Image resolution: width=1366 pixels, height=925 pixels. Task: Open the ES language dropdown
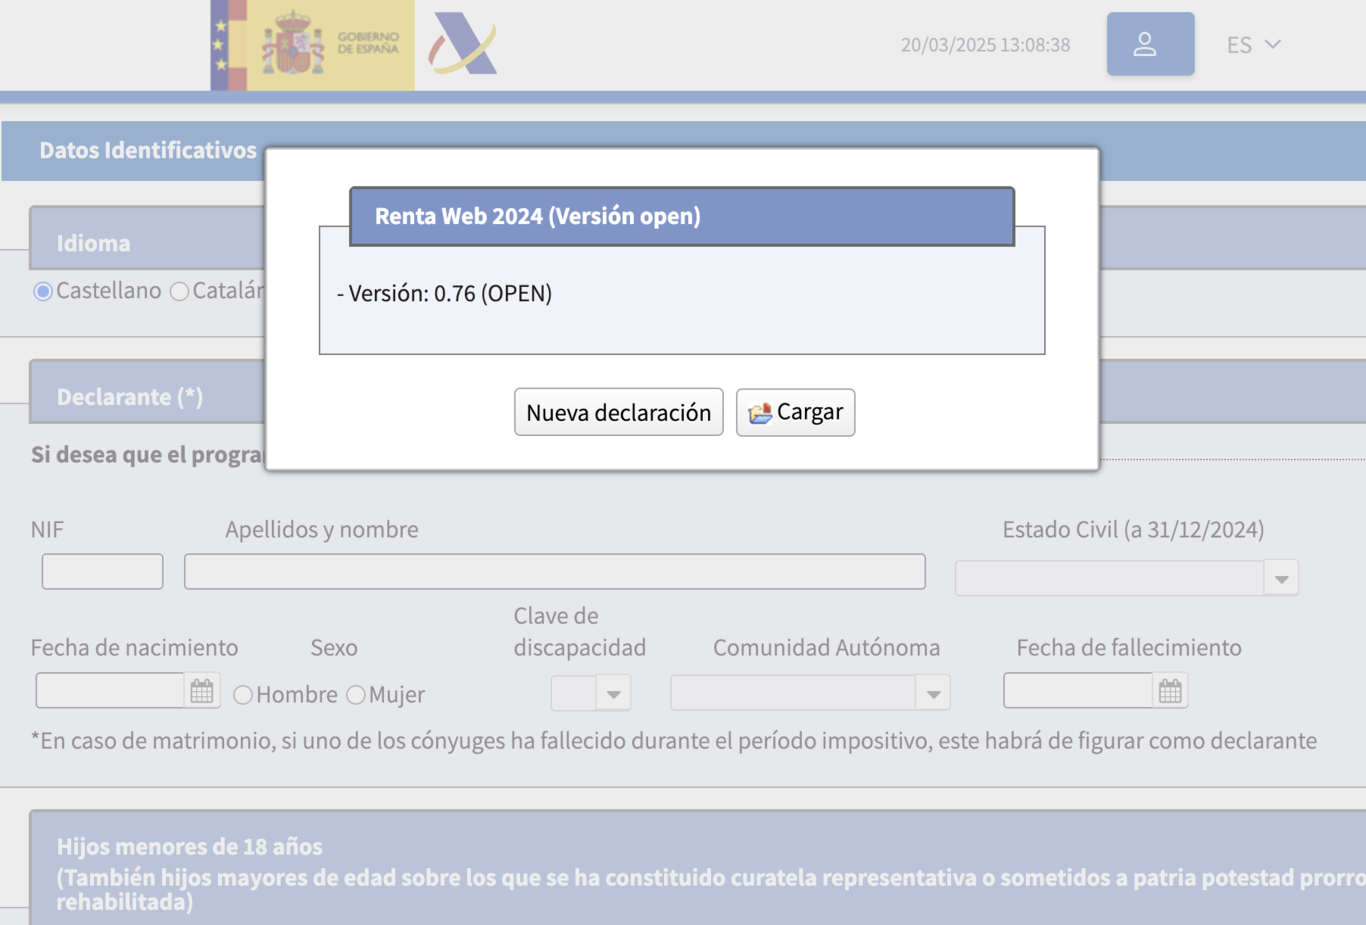[1254, 45]
